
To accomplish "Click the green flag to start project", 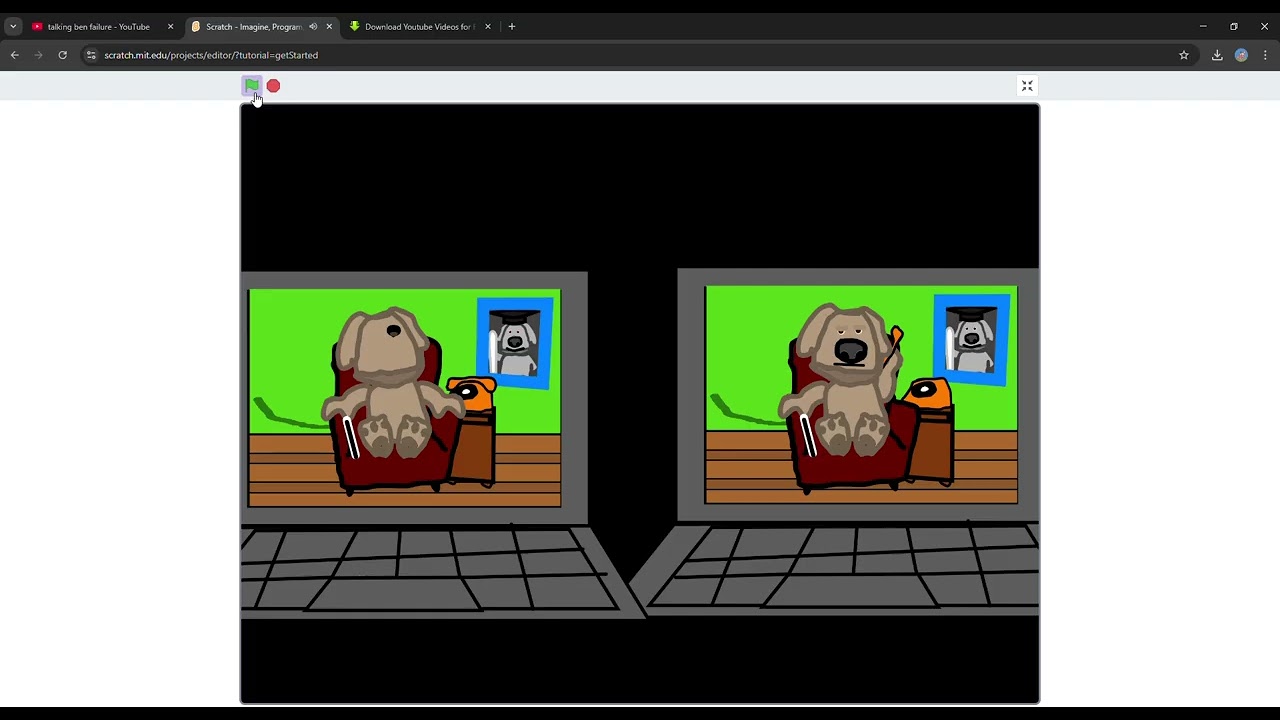I will point(251,86).
